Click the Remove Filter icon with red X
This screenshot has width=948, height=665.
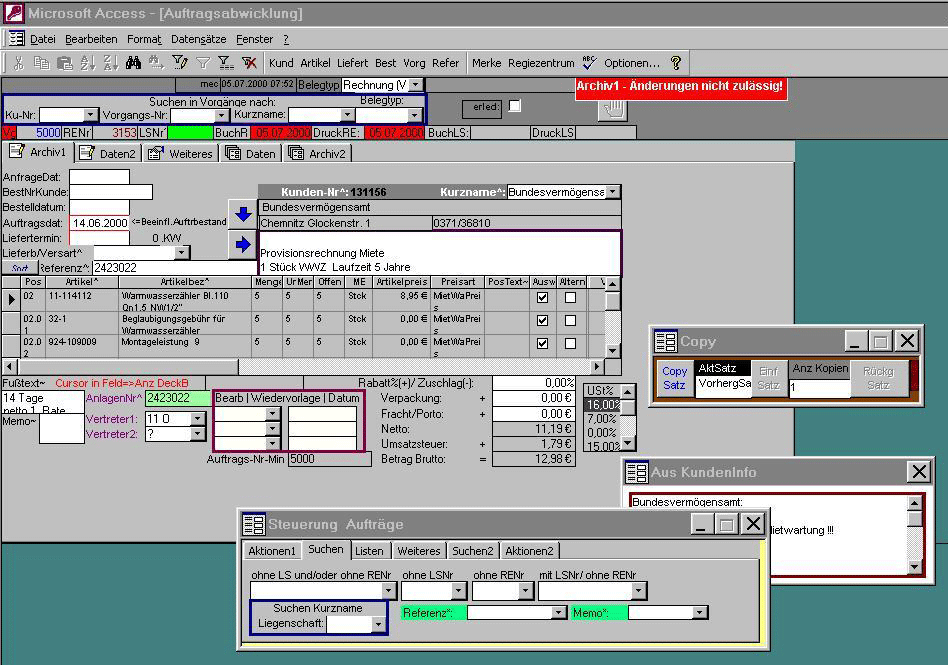tap(249, 63)
